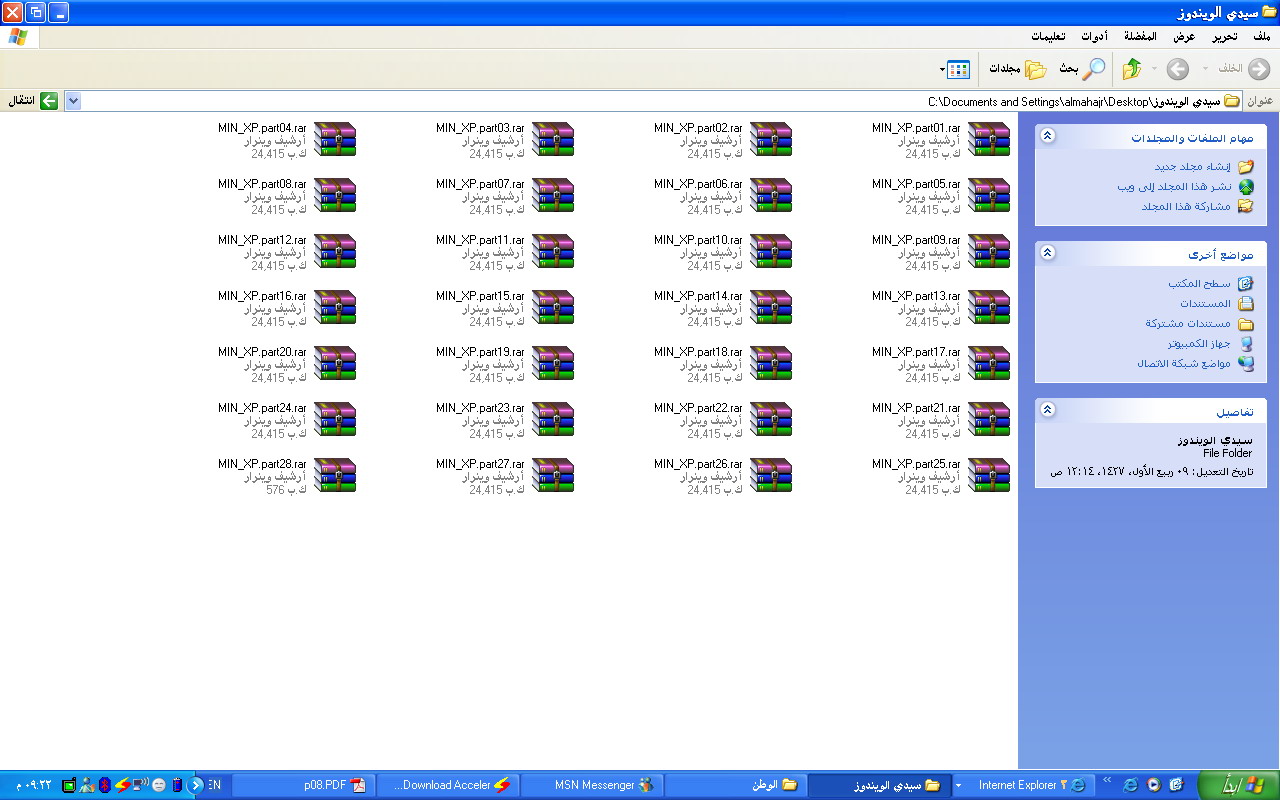Open the تعليمات (Help) menu

(1048, 37)
